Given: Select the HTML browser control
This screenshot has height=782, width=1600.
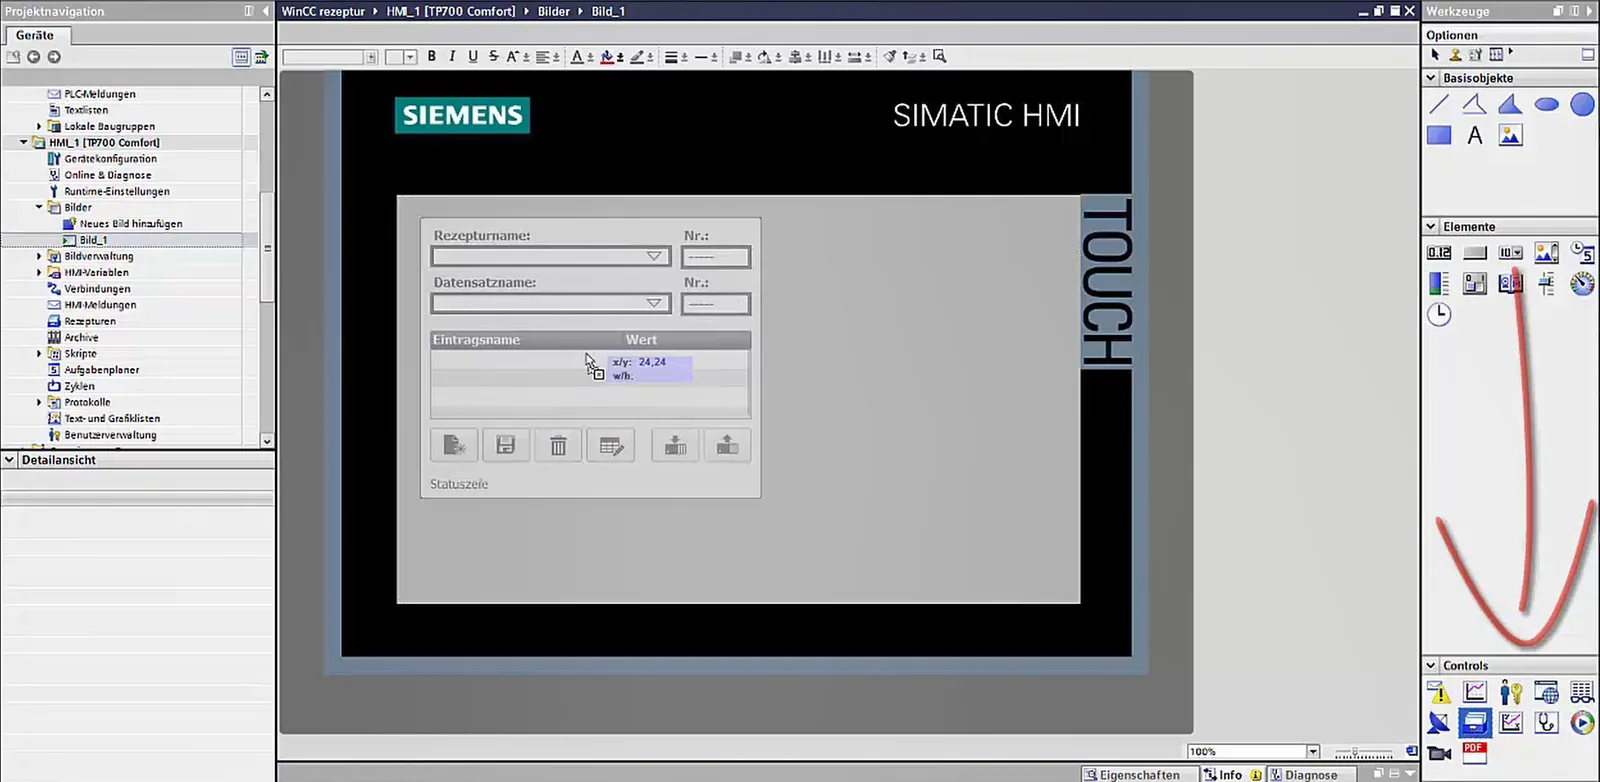Looking at the screenshot, I should [1546, 692].
